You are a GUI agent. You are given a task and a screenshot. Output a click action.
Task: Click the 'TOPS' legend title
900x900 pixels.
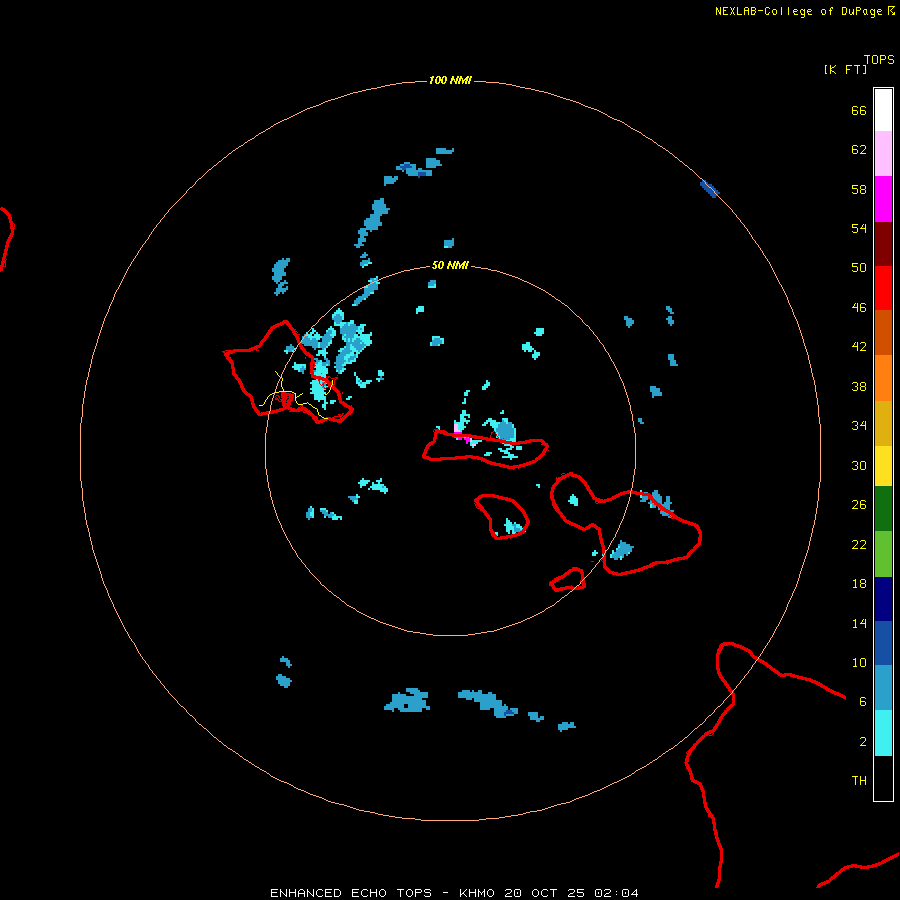pos(879,60)
